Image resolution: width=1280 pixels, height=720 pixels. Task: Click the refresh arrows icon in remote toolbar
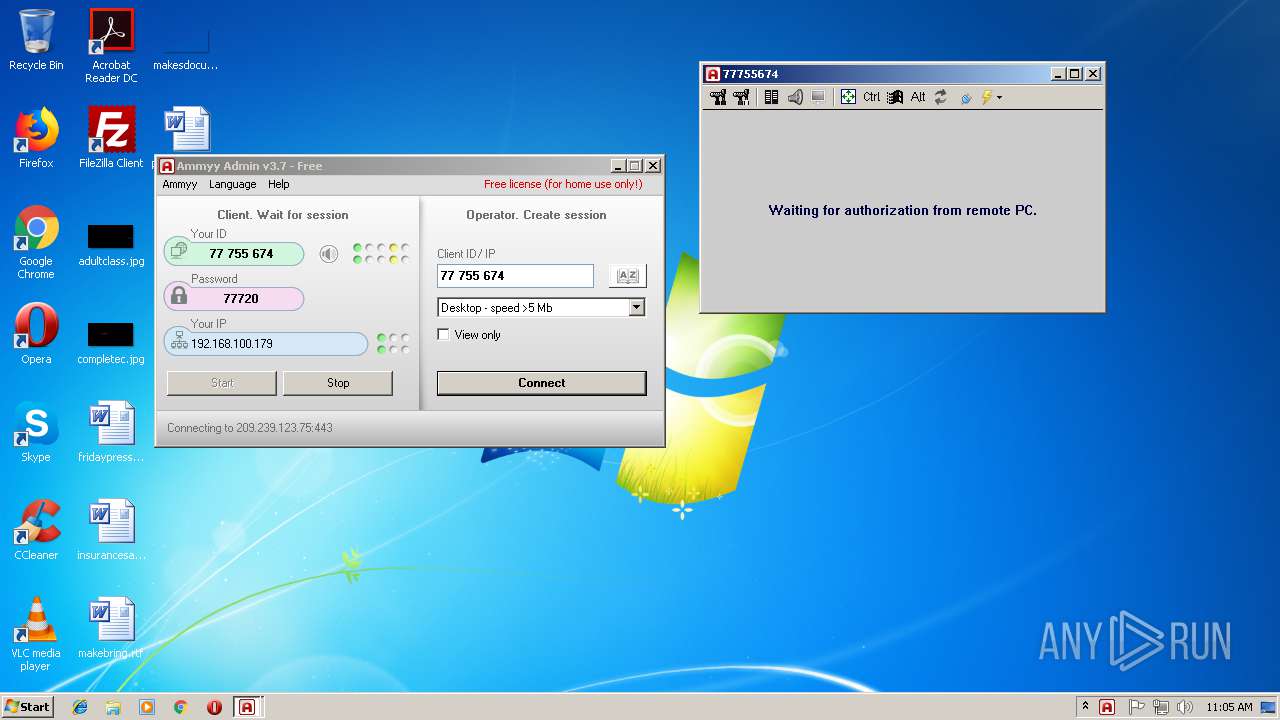point(941,97)
